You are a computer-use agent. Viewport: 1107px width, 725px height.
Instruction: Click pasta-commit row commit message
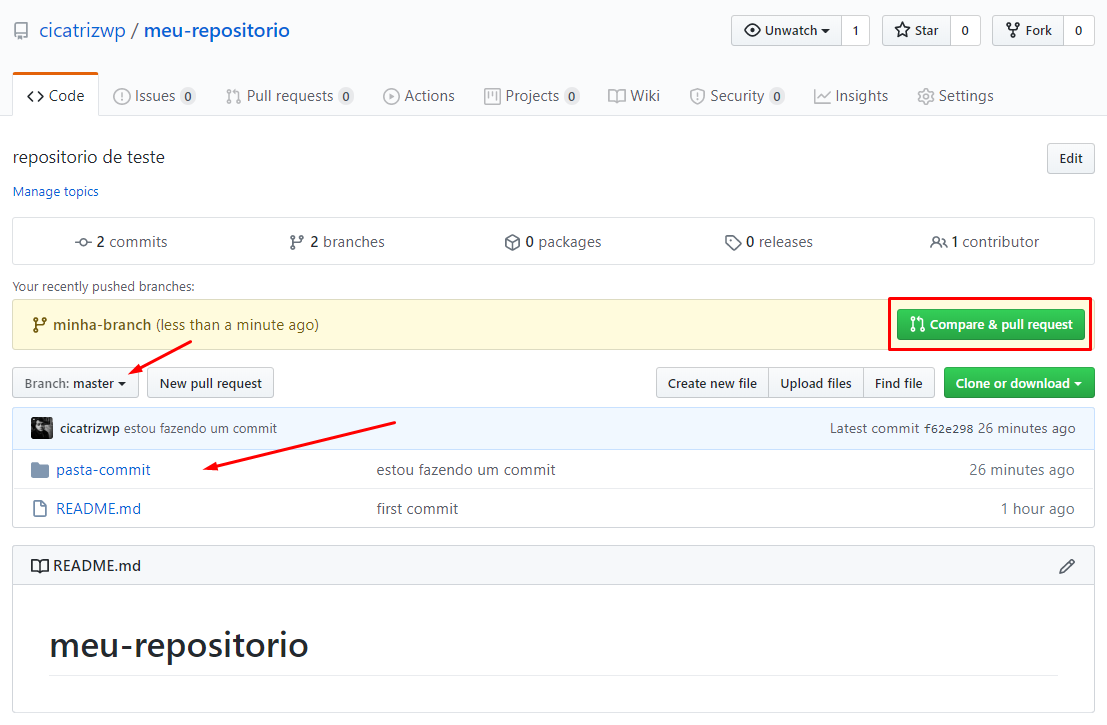(466, 470)
